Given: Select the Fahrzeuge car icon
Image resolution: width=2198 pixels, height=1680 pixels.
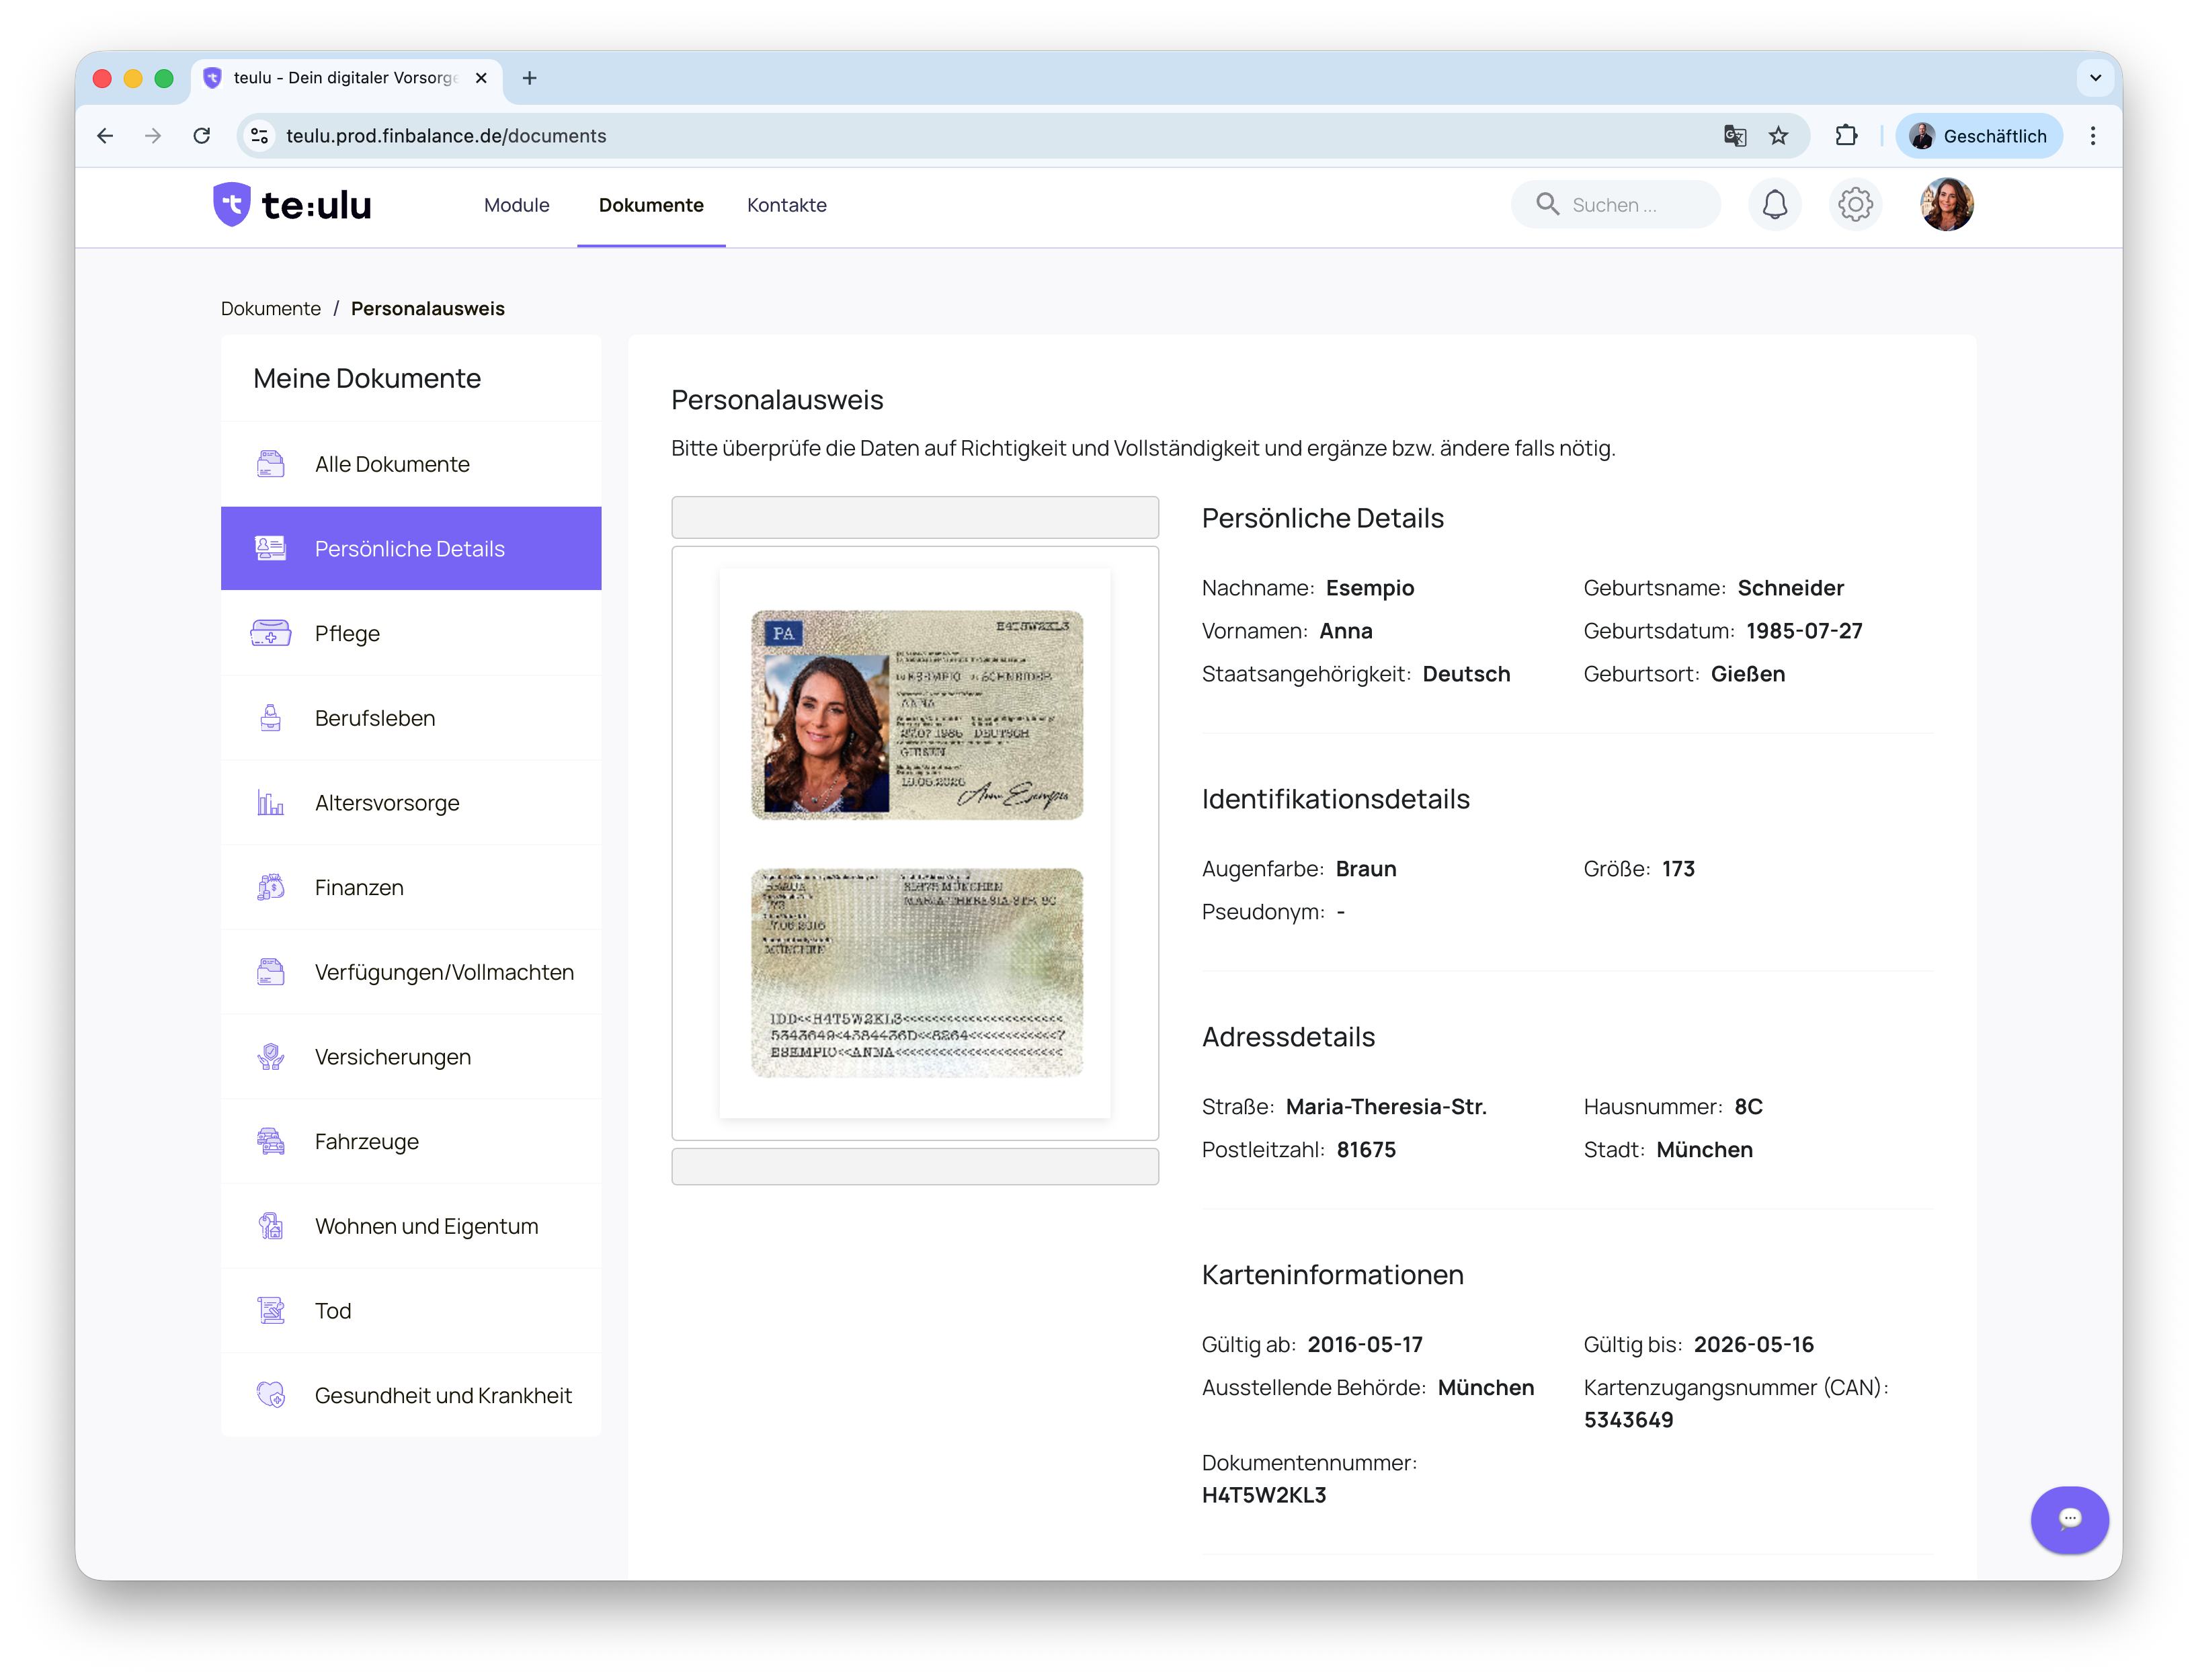Looking at the screenshot, I should pyautogui.click(x=270, y=1141).
